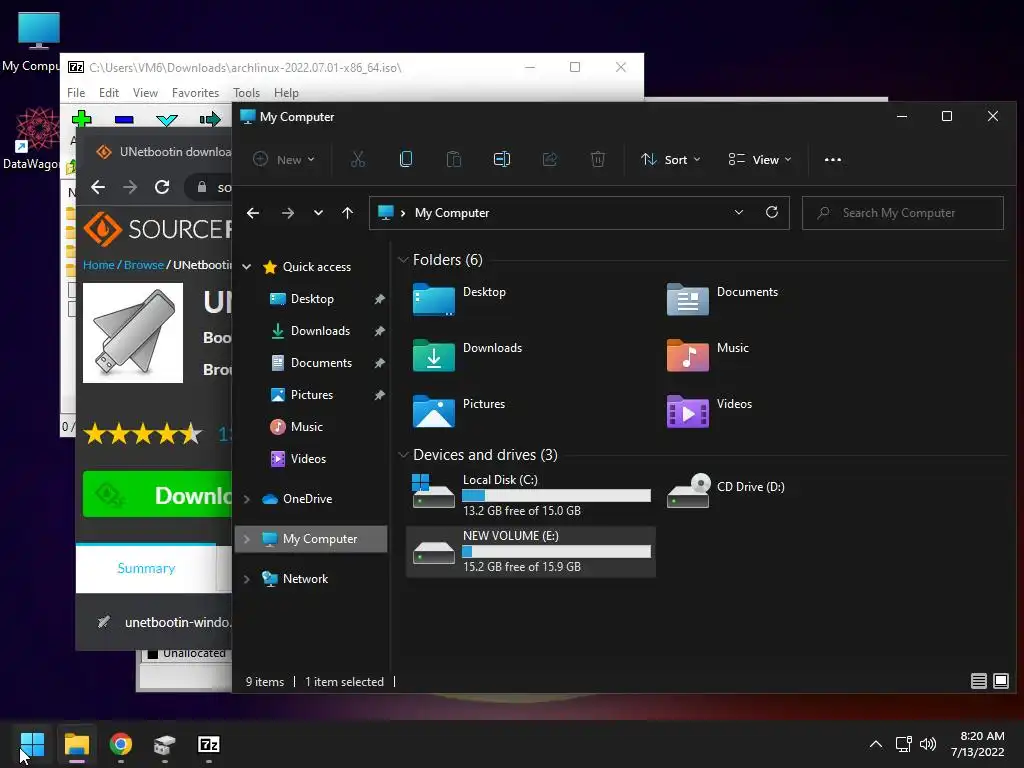Select the NEW VOLUME (E:) drive
The height and width of the screenshot is (768, 1024).
coord(531,551)
